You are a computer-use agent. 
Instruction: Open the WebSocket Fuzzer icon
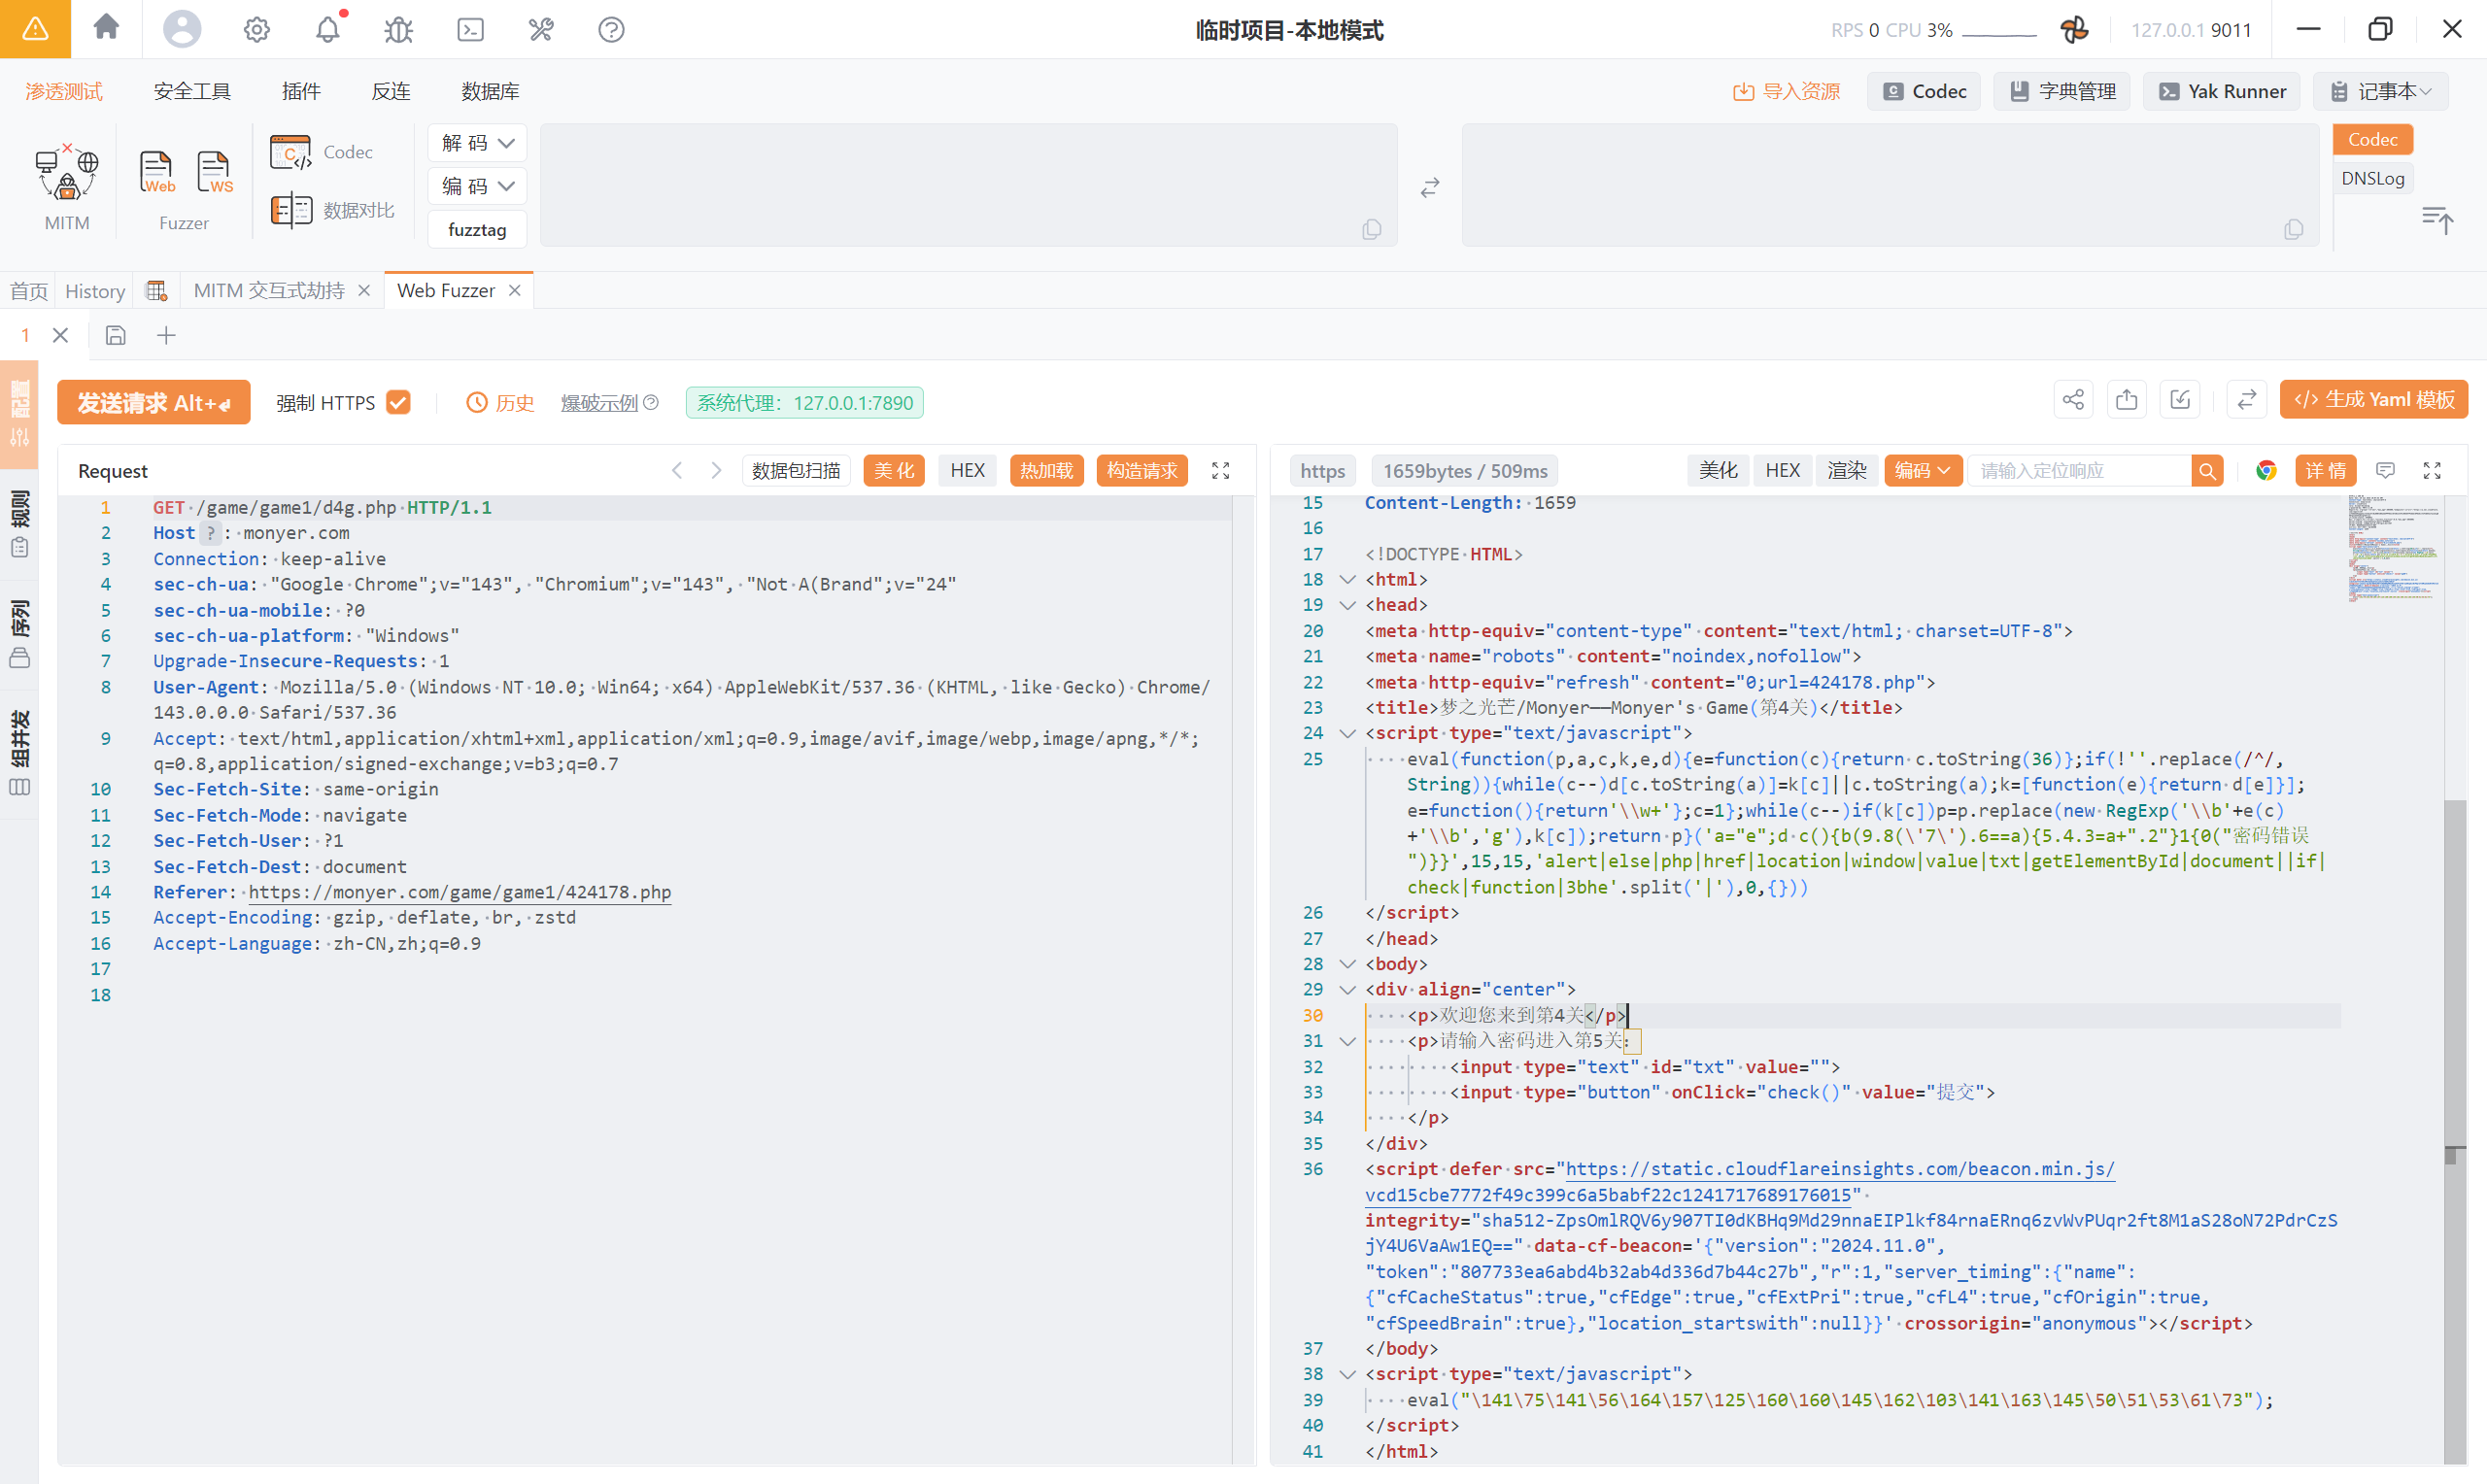(214, 172)
